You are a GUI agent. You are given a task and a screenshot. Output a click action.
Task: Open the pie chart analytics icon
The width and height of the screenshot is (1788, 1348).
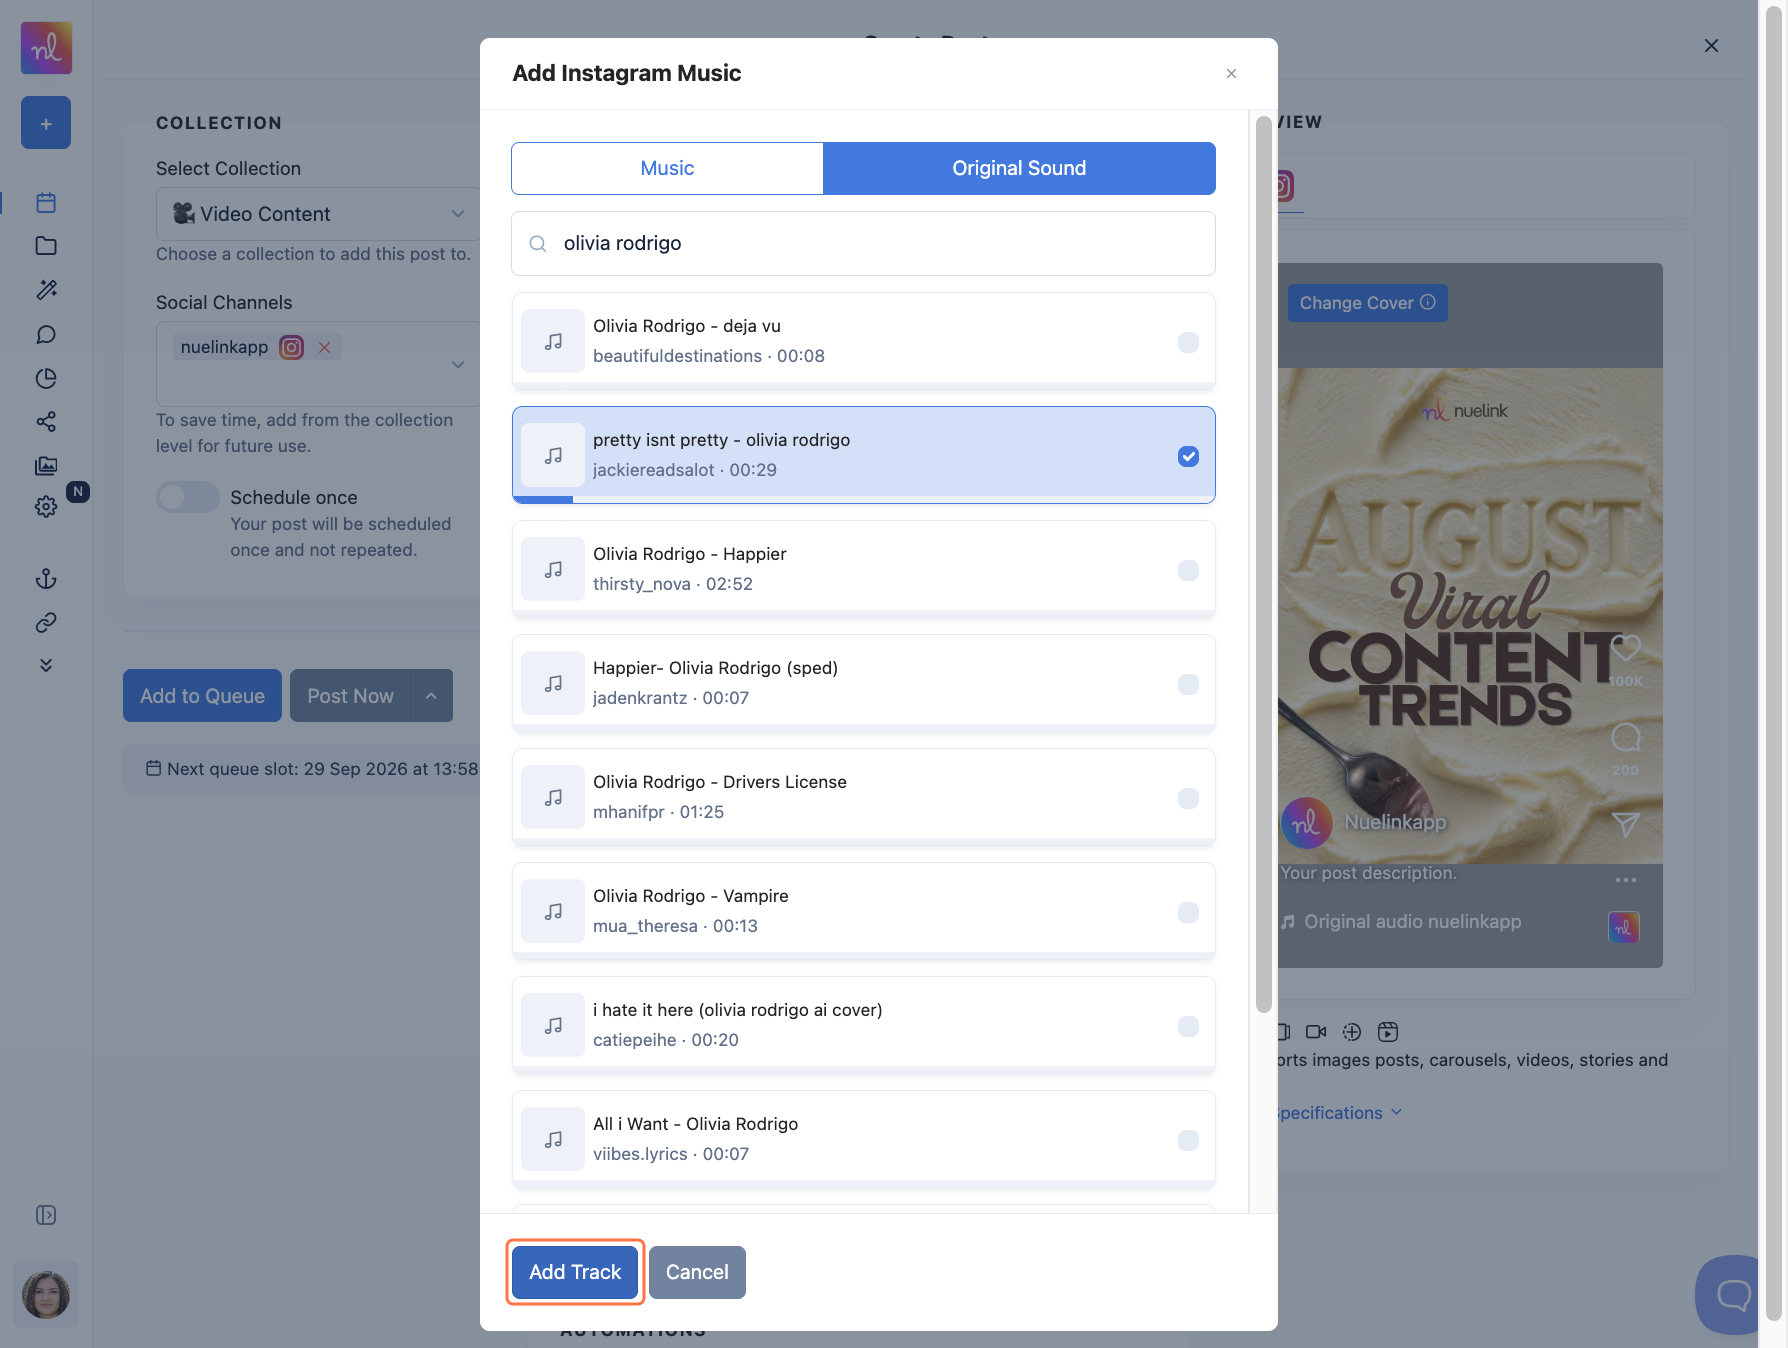[x=46, y=378]
